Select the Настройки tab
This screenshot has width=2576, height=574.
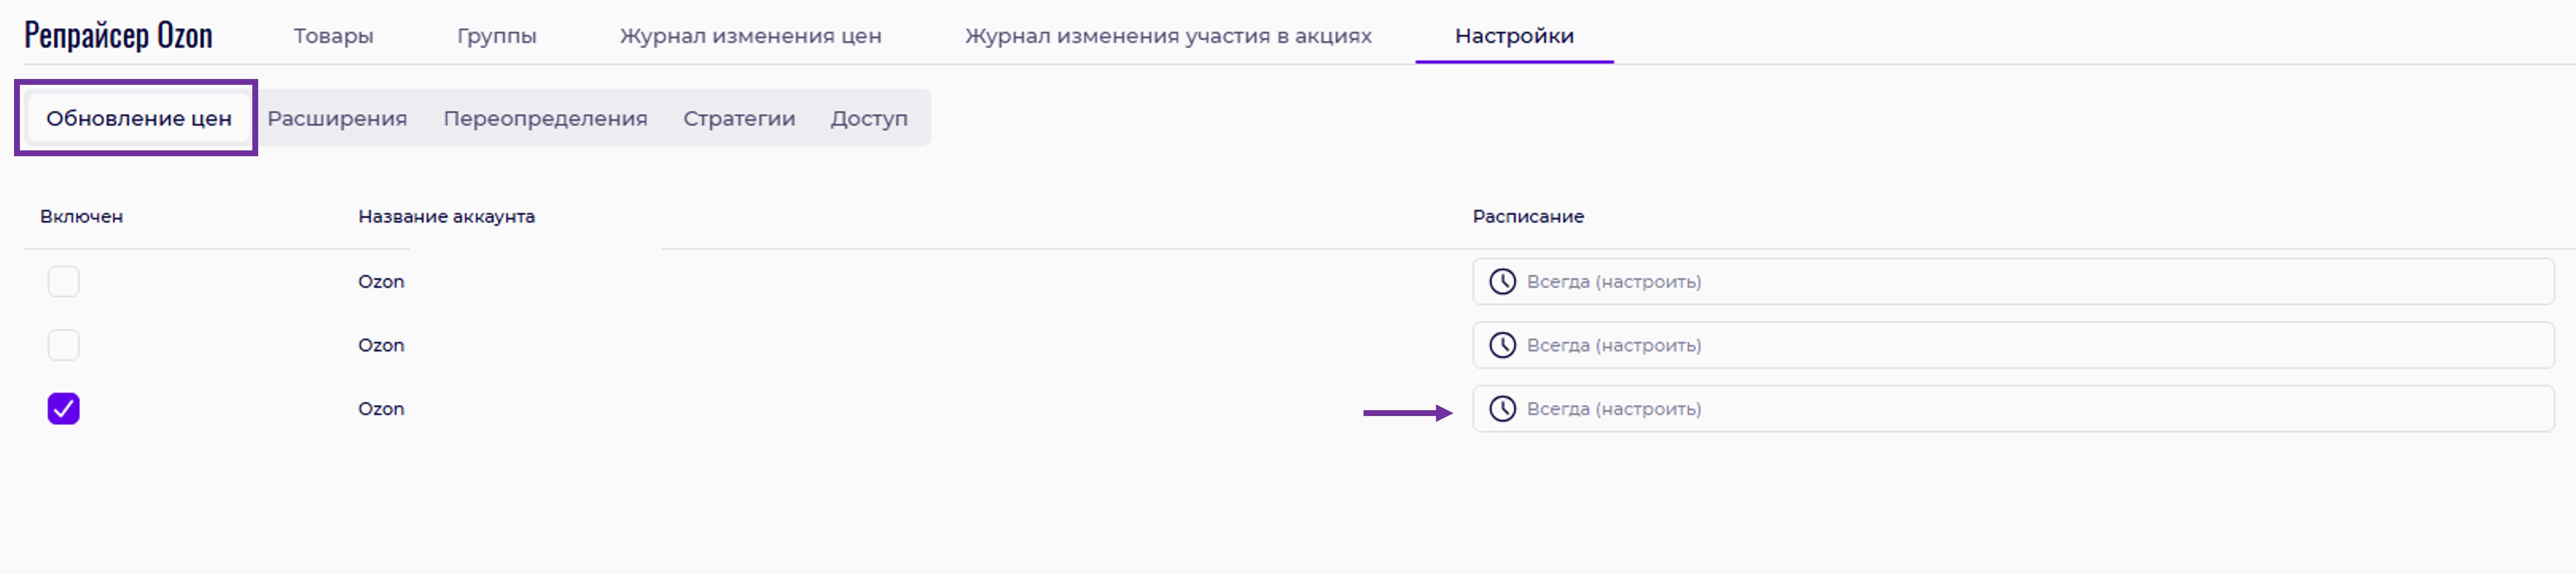pyautogui.click(x=1513, y=36)
